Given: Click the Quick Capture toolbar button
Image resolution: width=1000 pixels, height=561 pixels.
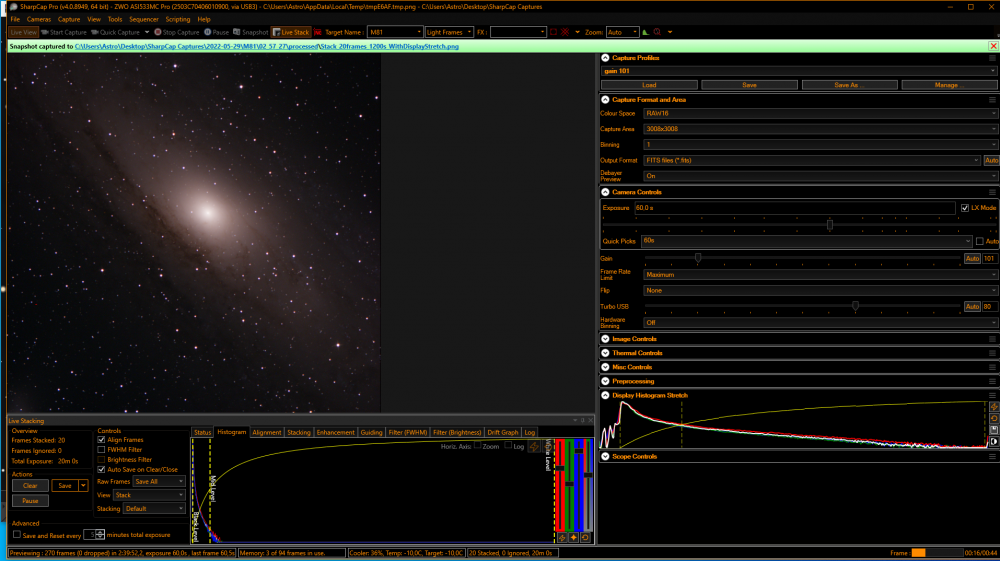Looking at the screenshot, I should [x=115, y=32].
